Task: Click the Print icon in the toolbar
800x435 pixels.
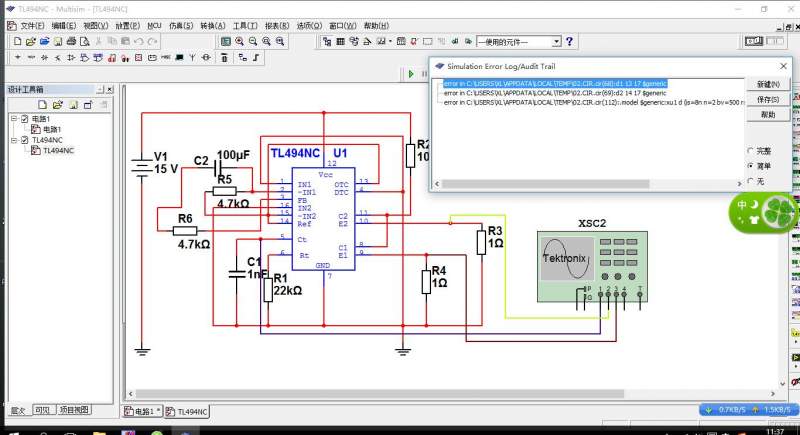Action: 71,41
